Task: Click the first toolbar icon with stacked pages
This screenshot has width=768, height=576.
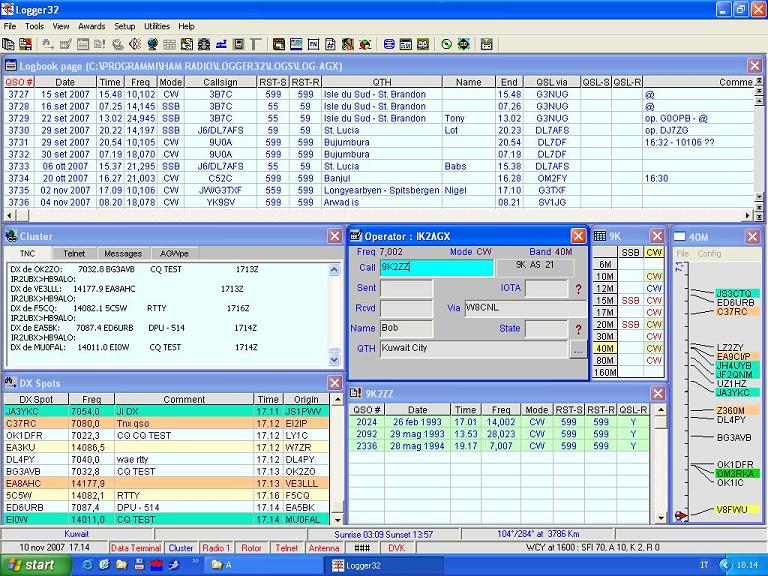Action: (9, 44)
